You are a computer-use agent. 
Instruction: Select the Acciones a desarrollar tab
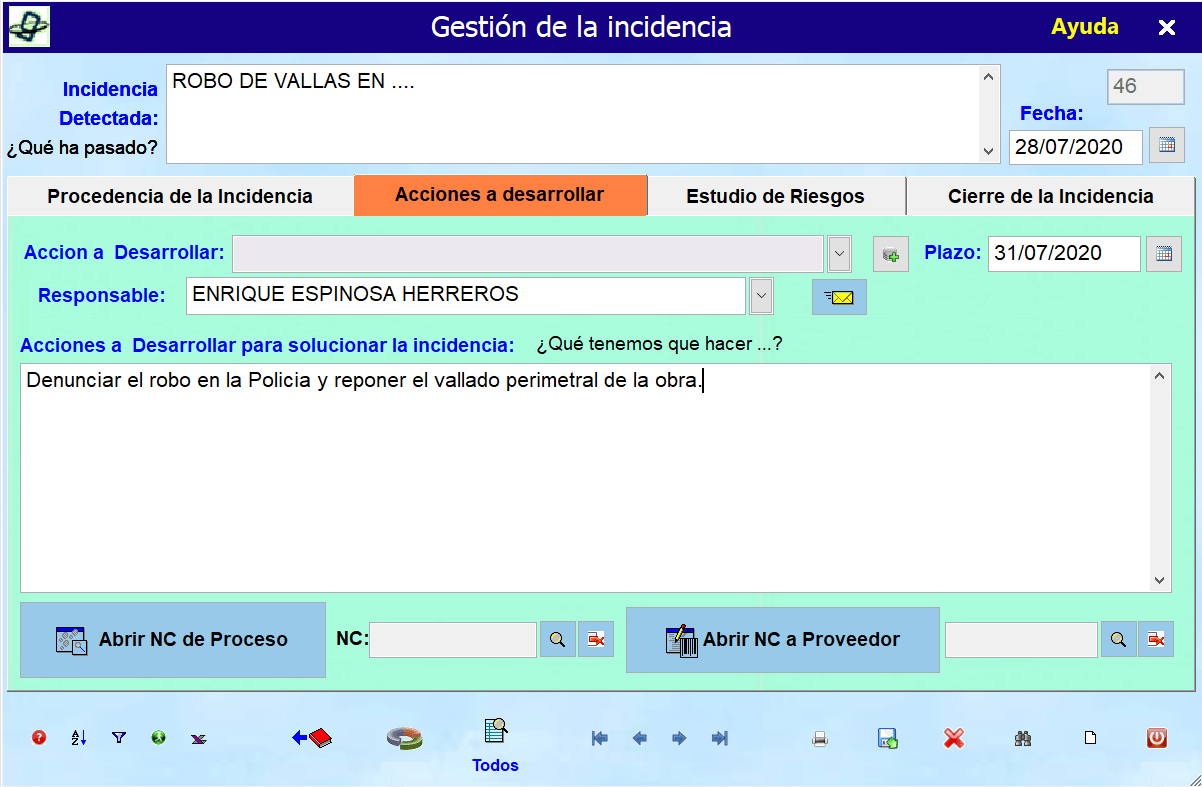[x=500, y=195]
